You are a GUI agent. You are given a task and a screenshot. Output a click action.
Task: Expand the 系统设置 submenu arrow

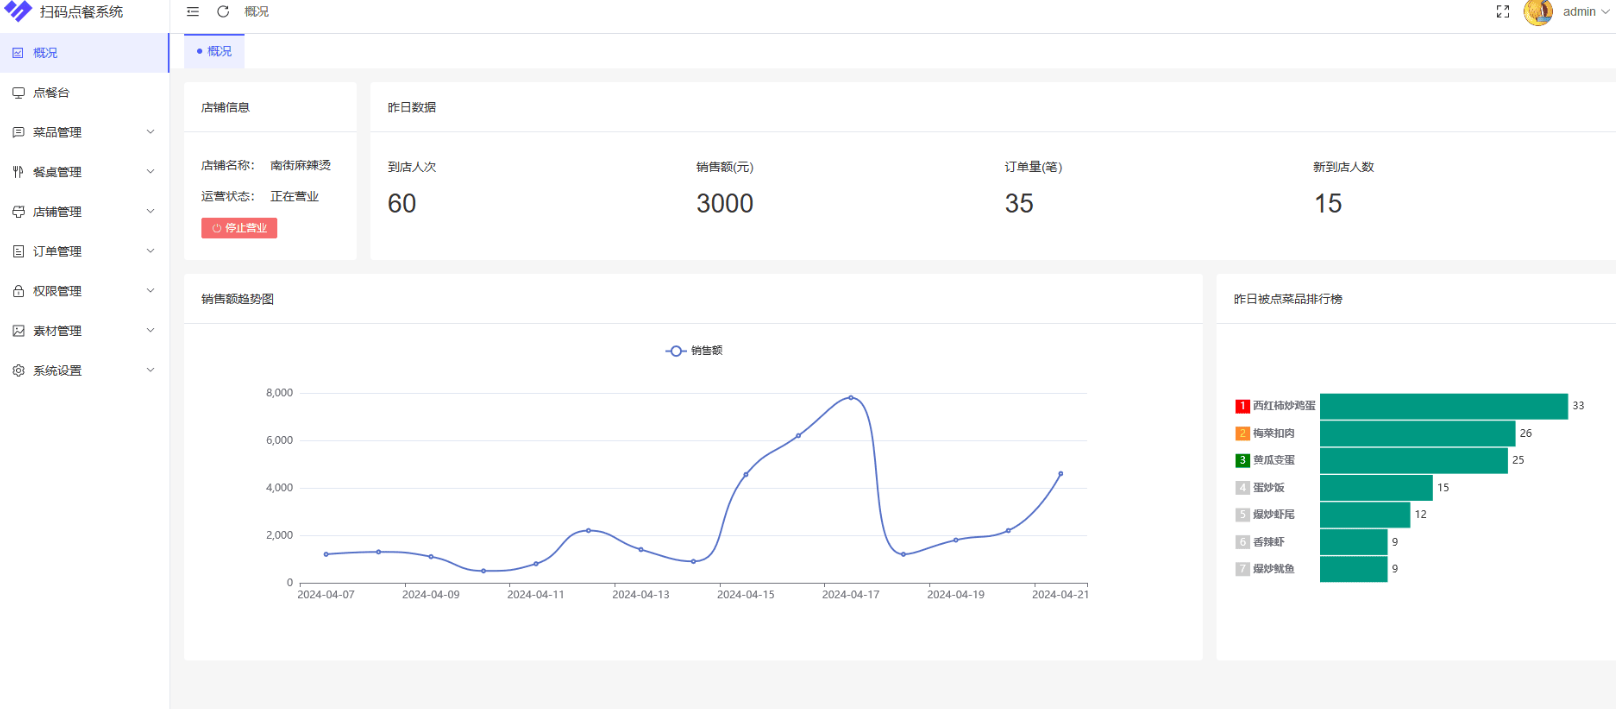(x=151, y=370)
